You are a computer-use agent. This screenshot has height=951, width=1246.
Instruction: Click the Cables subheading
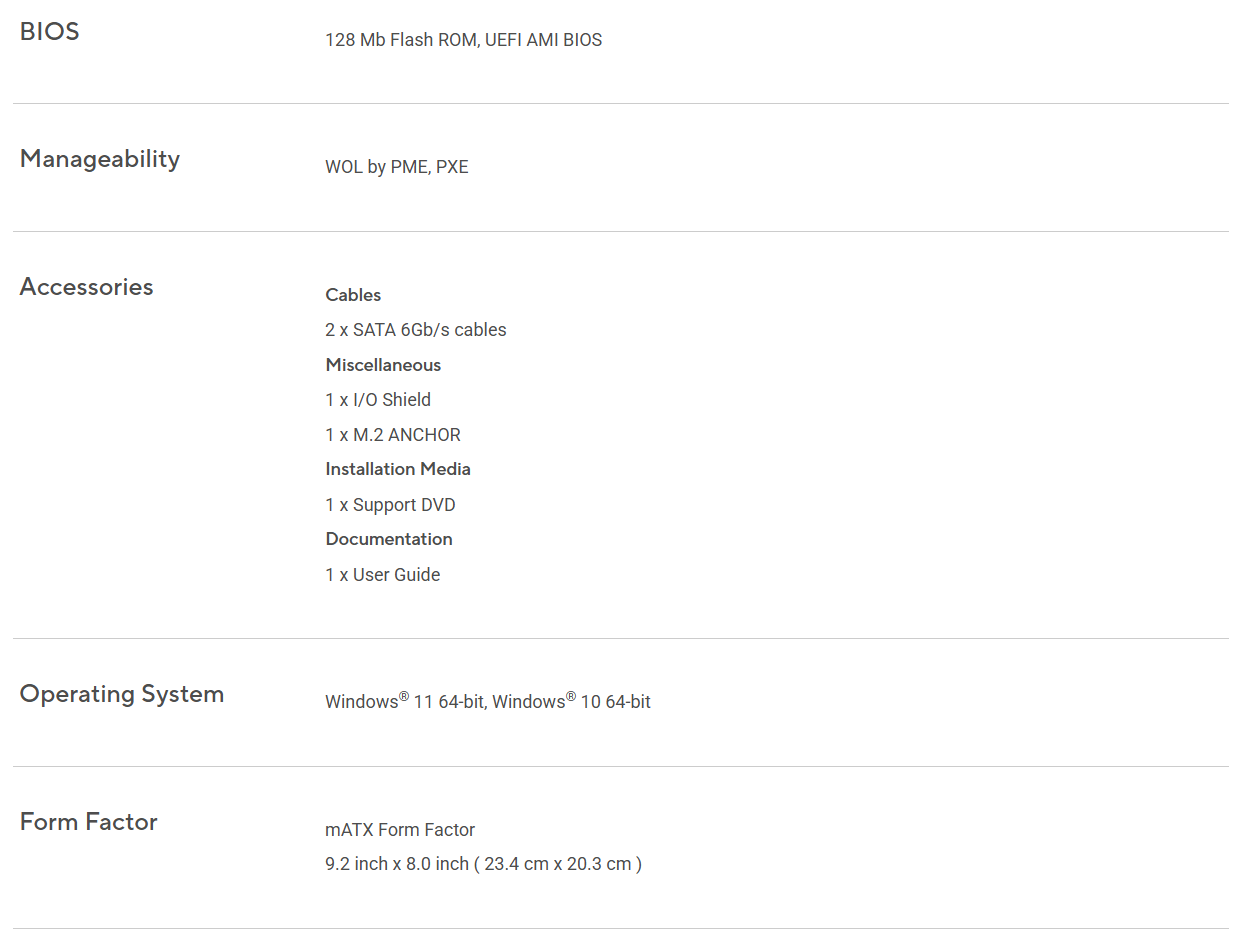tap(353, 295)
